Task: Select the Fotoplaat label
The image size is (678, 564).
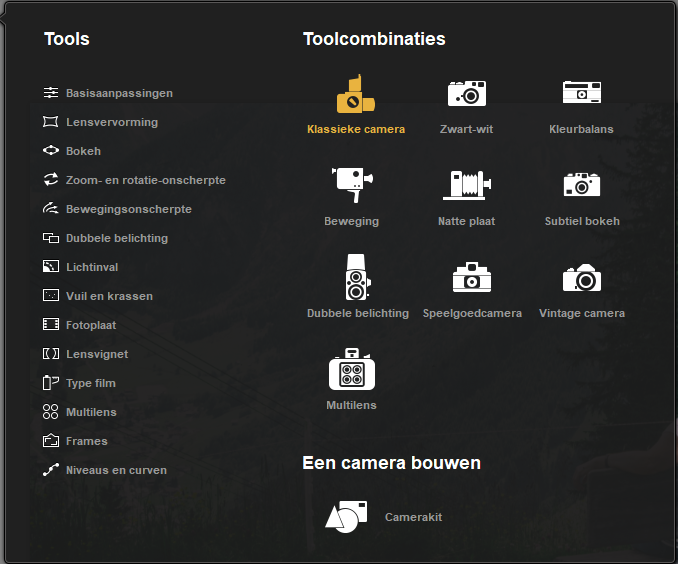Action: 91,325
